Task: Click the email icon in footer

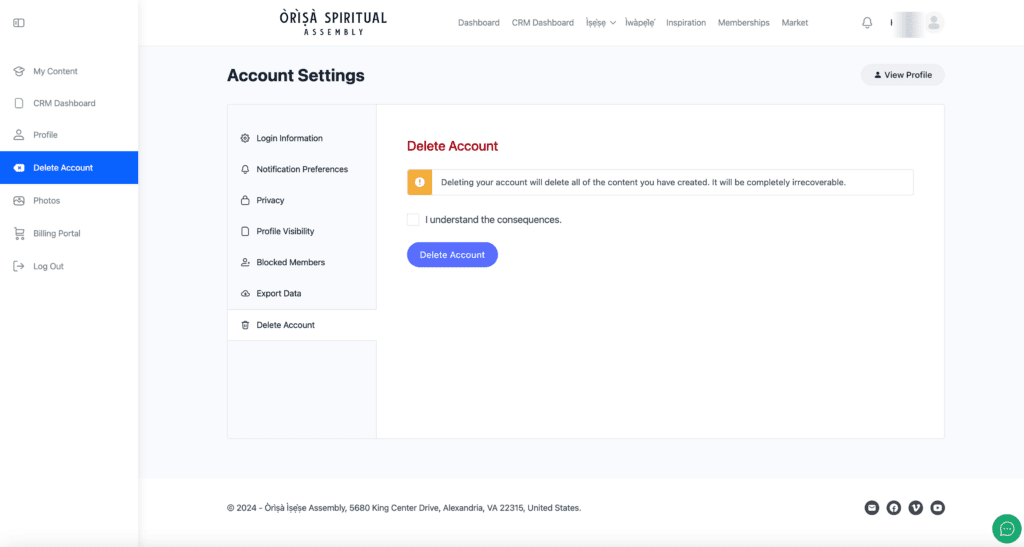Action: (x=872, y=508)
